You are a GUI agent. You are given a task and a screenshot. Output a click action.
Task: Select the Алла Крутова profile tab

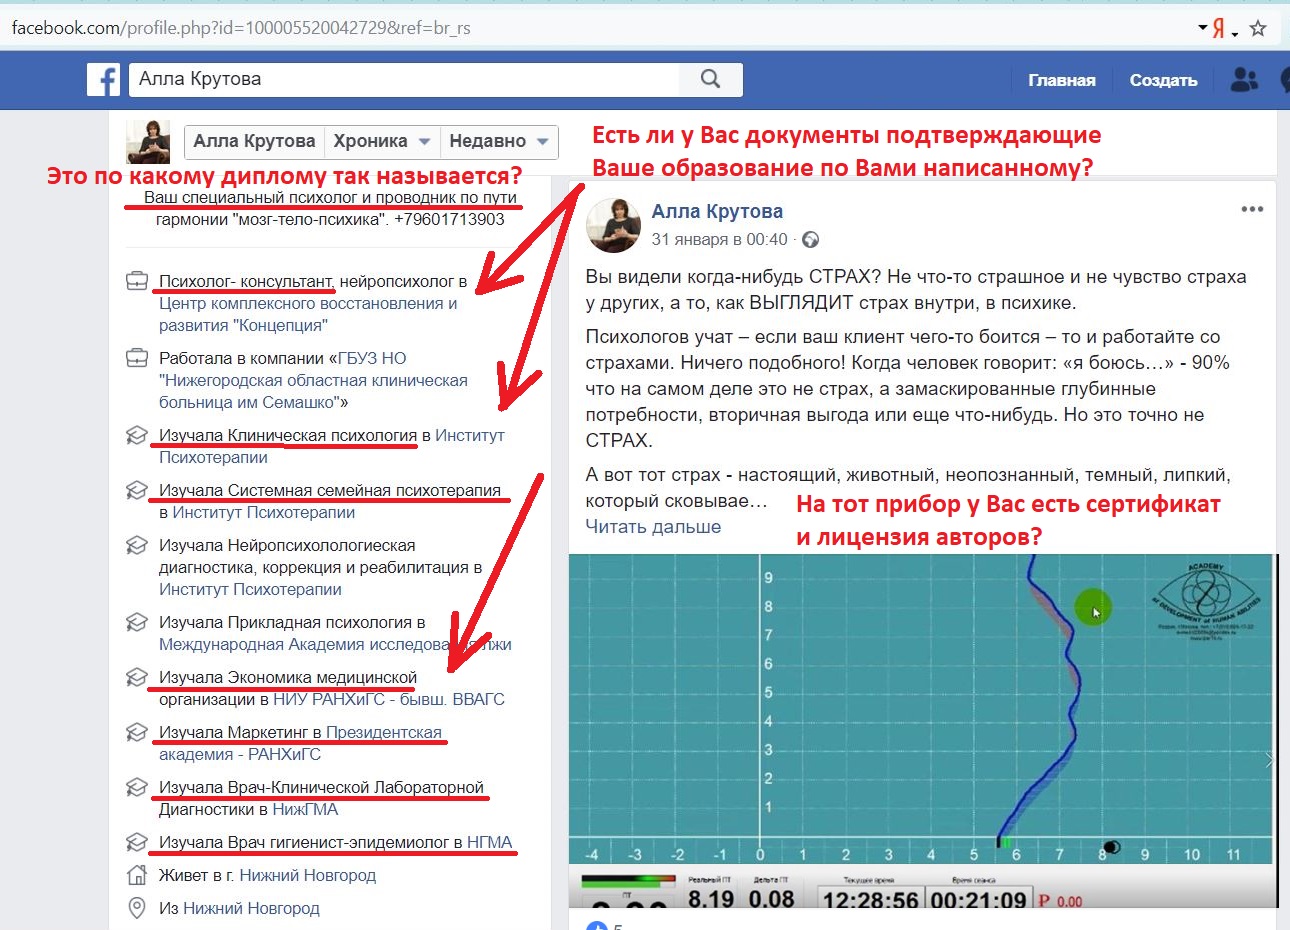254,142
